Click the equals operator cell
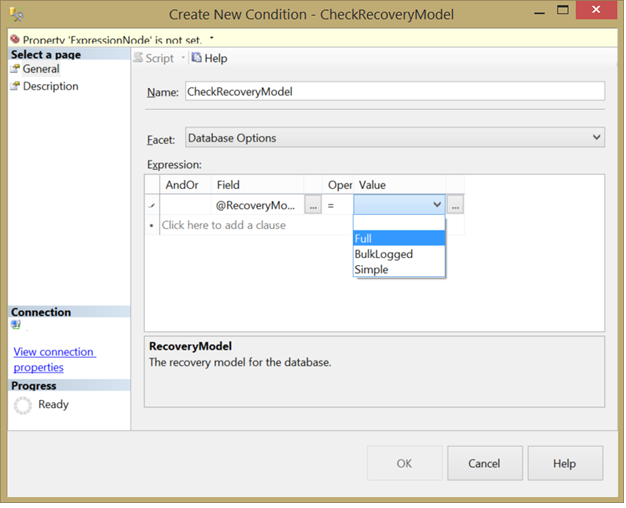The image size is (626, 508). (338, 206)
